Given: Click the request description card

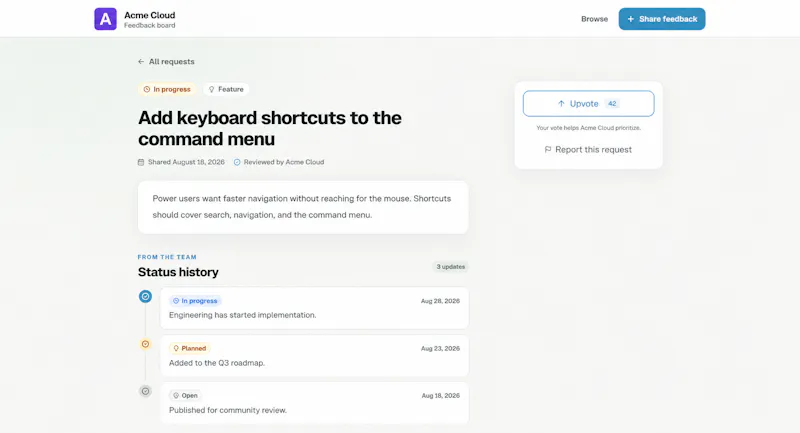Looking at the screenshot, I should tap(303, 207).
